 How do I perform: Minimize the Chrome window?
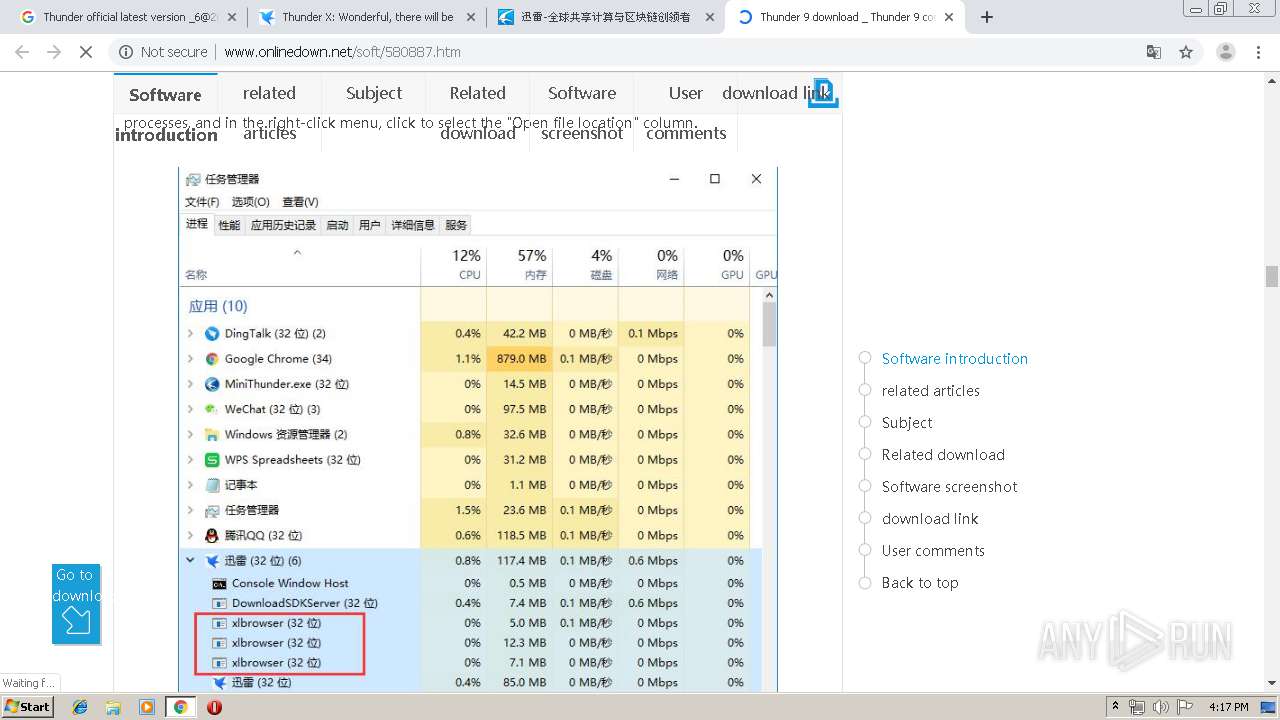1196,9
